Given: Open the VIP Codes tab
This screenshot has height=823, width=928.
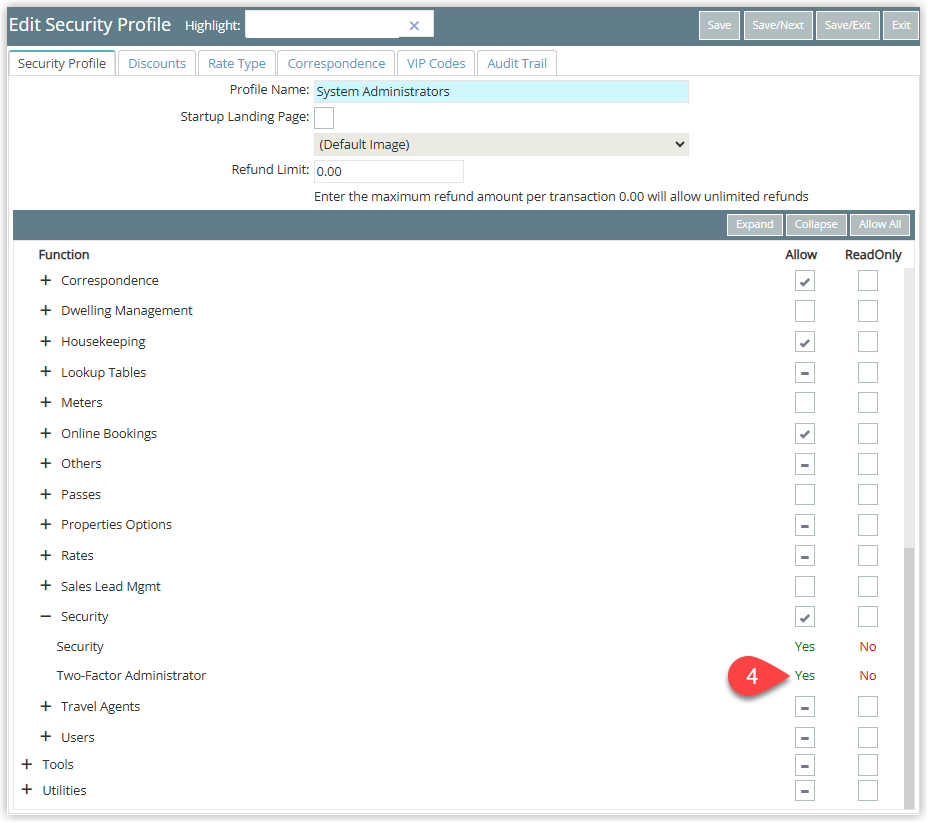Looking at the screenshot, I should pos(436,63).
